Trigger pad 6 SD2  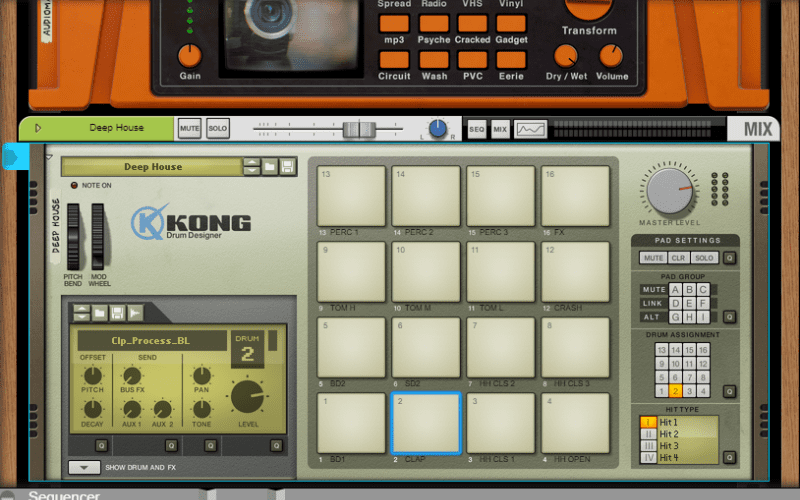(x=426, y=347)
